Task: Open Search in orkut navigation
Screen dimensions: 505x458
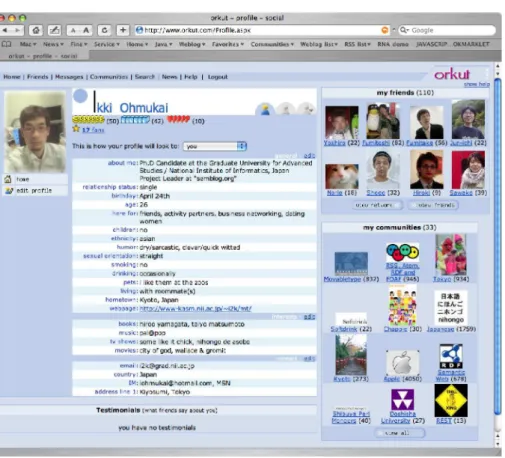Action: [145, 77]
